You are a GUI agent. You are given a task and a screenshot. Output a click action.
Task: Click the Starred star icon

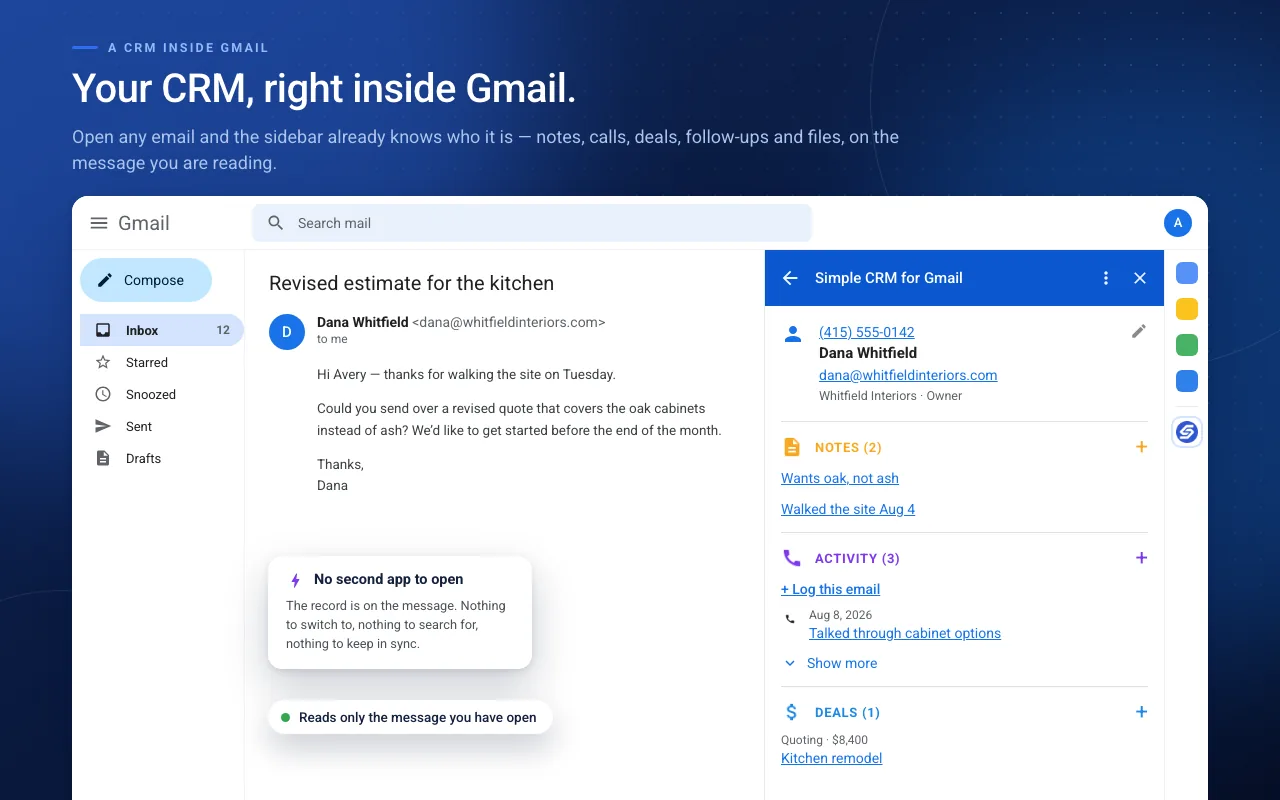[x=103, y=362]
